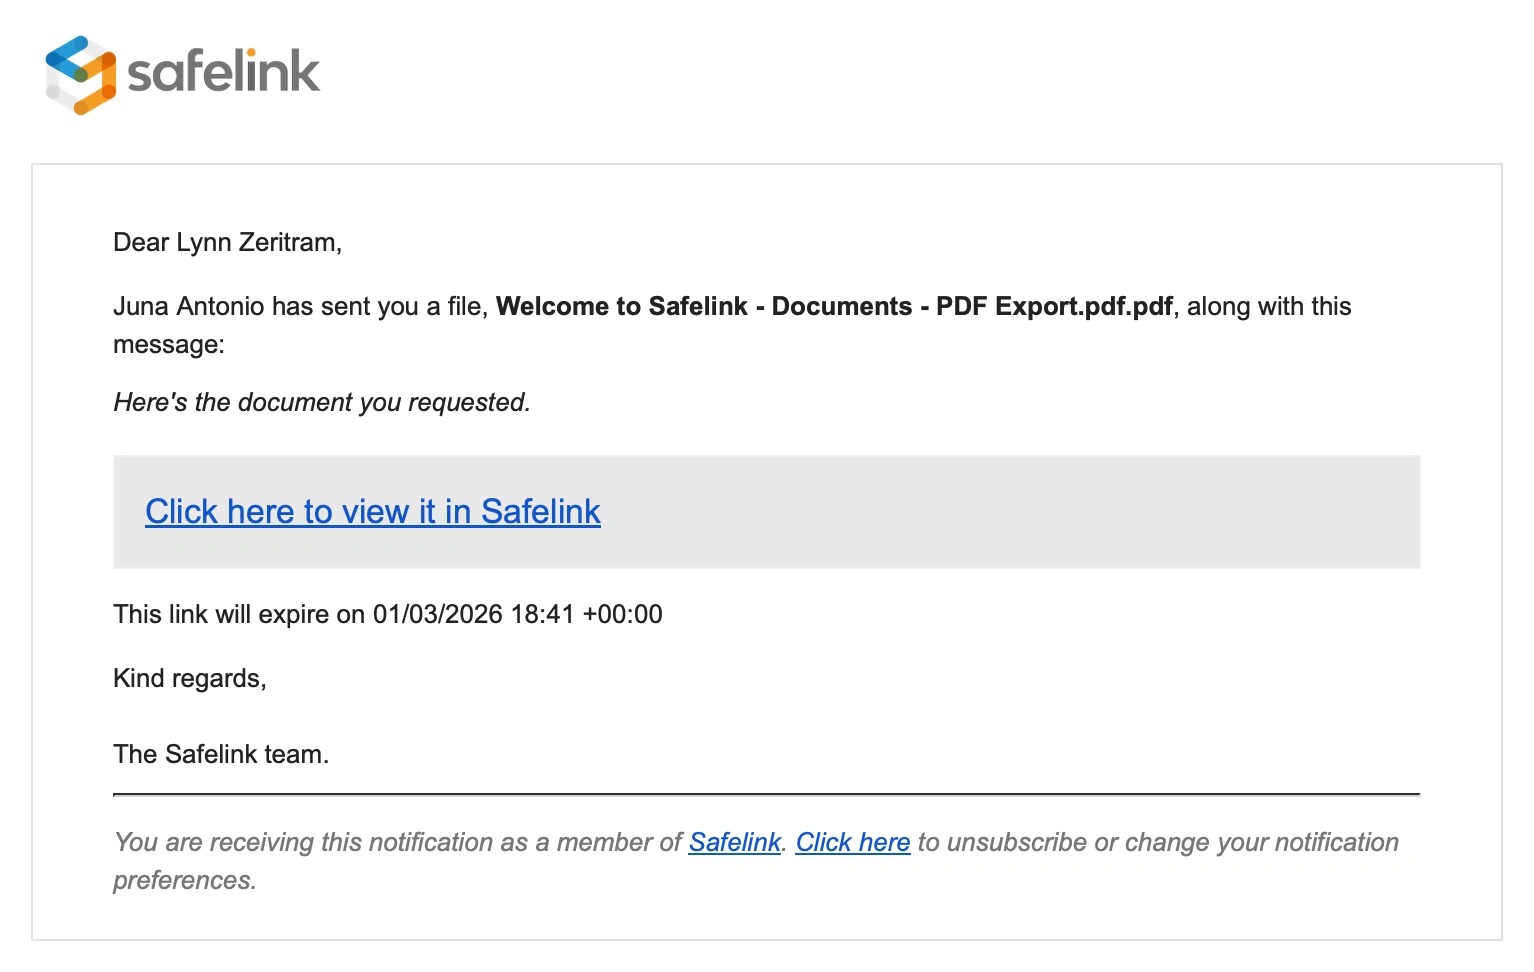The height and width of the screenshot is (972, 1534).
Task: Click the 'Kind regards,' closing line
Action: click(x=189, y=679)
